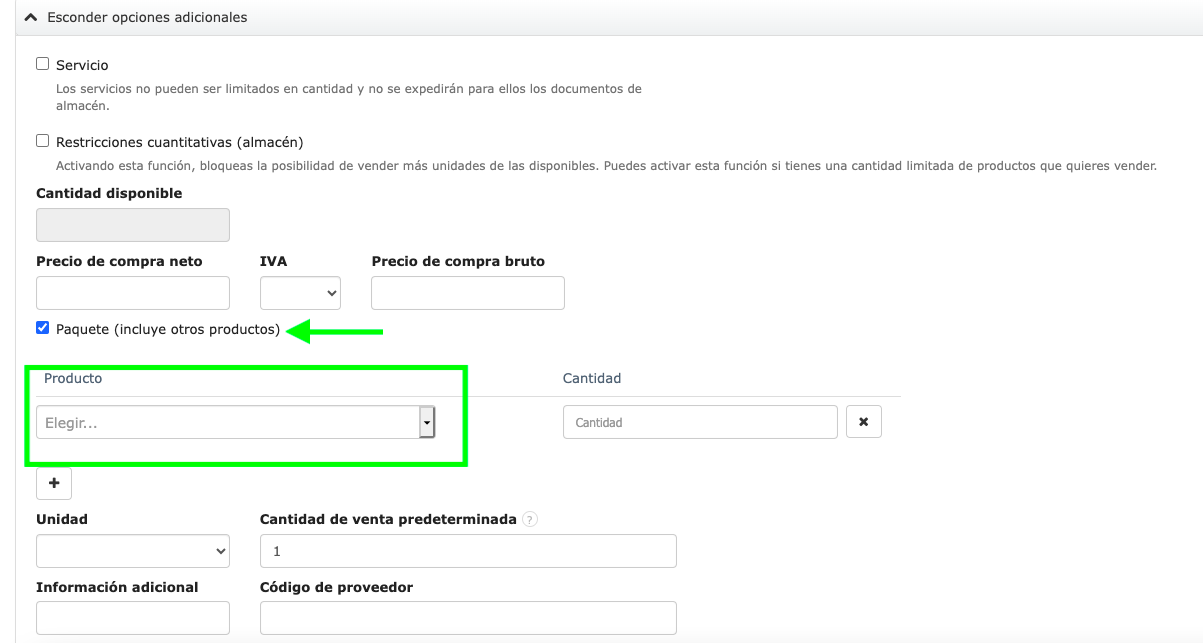Image resolution: width=1203 pixels, height=643 pixels.
Task: Click the collapse chevron icon at top
Action: [x=30, y=17]
